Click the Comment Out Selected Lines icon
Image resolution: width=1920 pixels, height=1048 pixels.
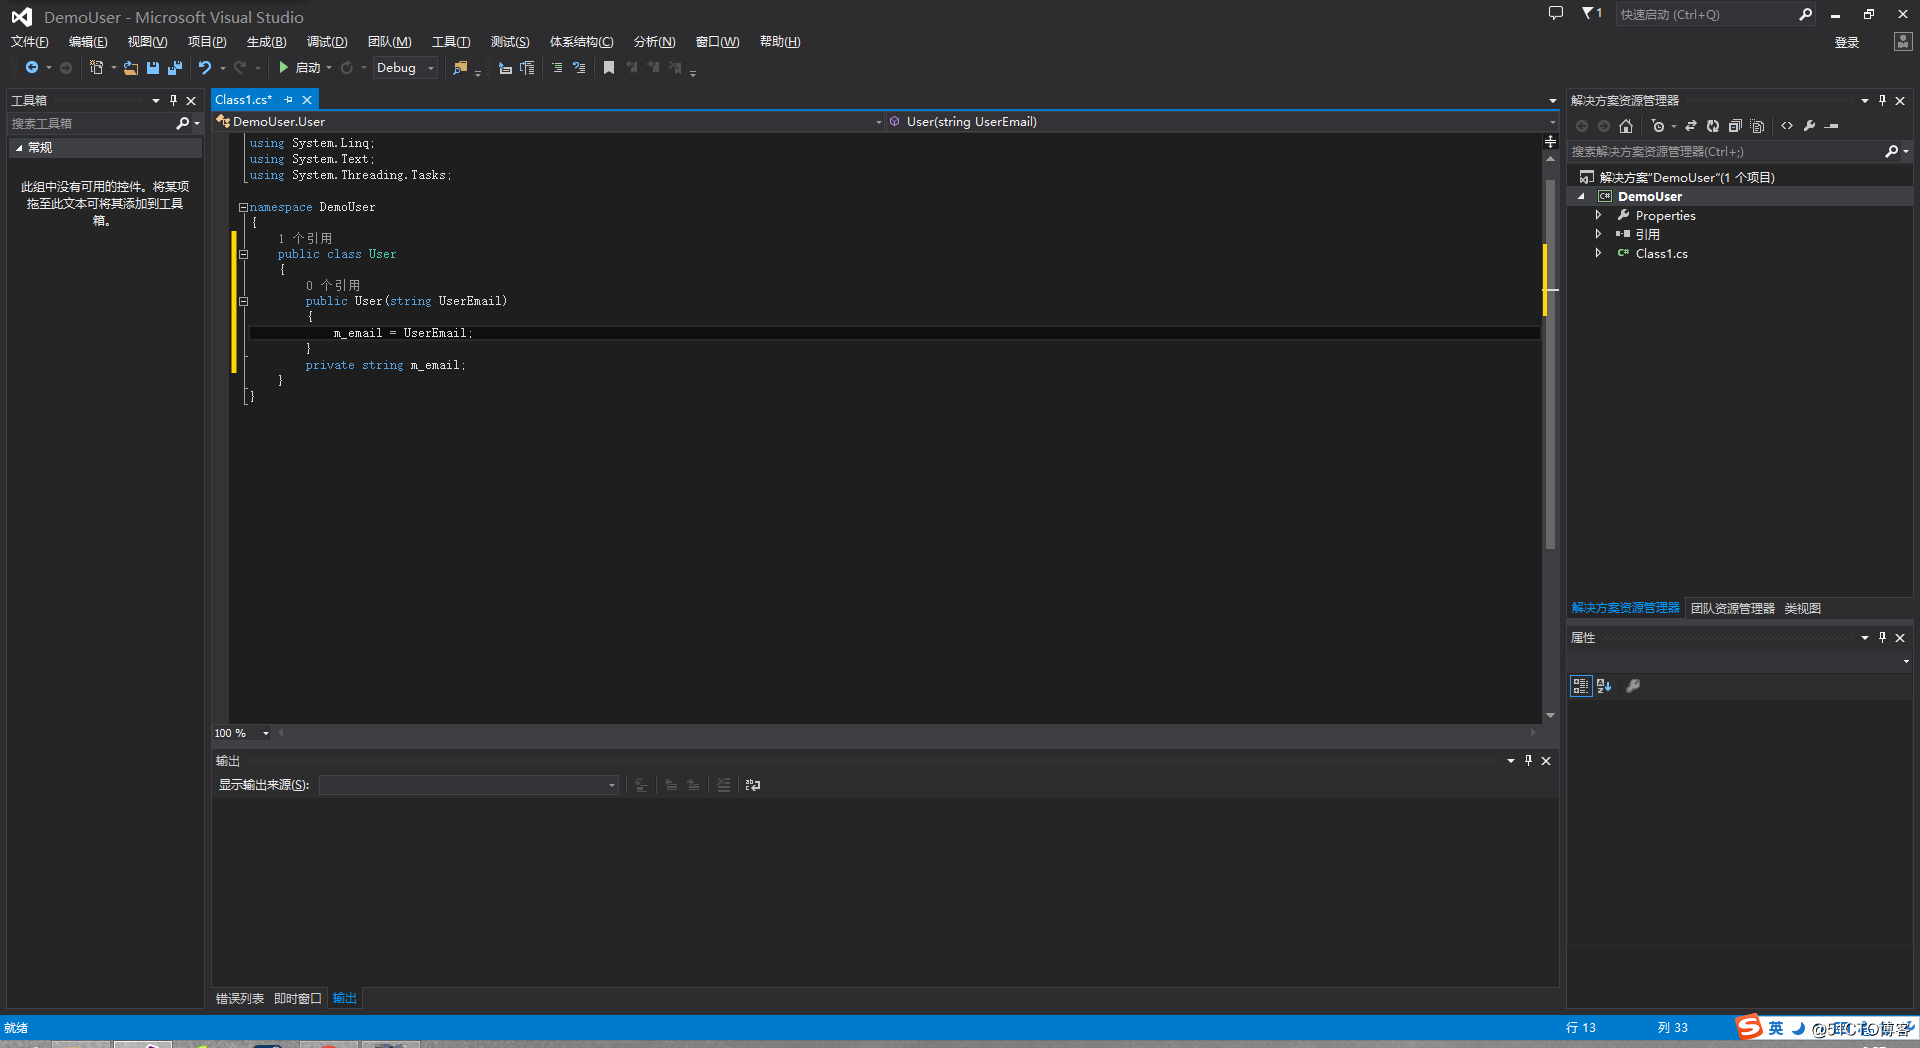click(557, 68)
